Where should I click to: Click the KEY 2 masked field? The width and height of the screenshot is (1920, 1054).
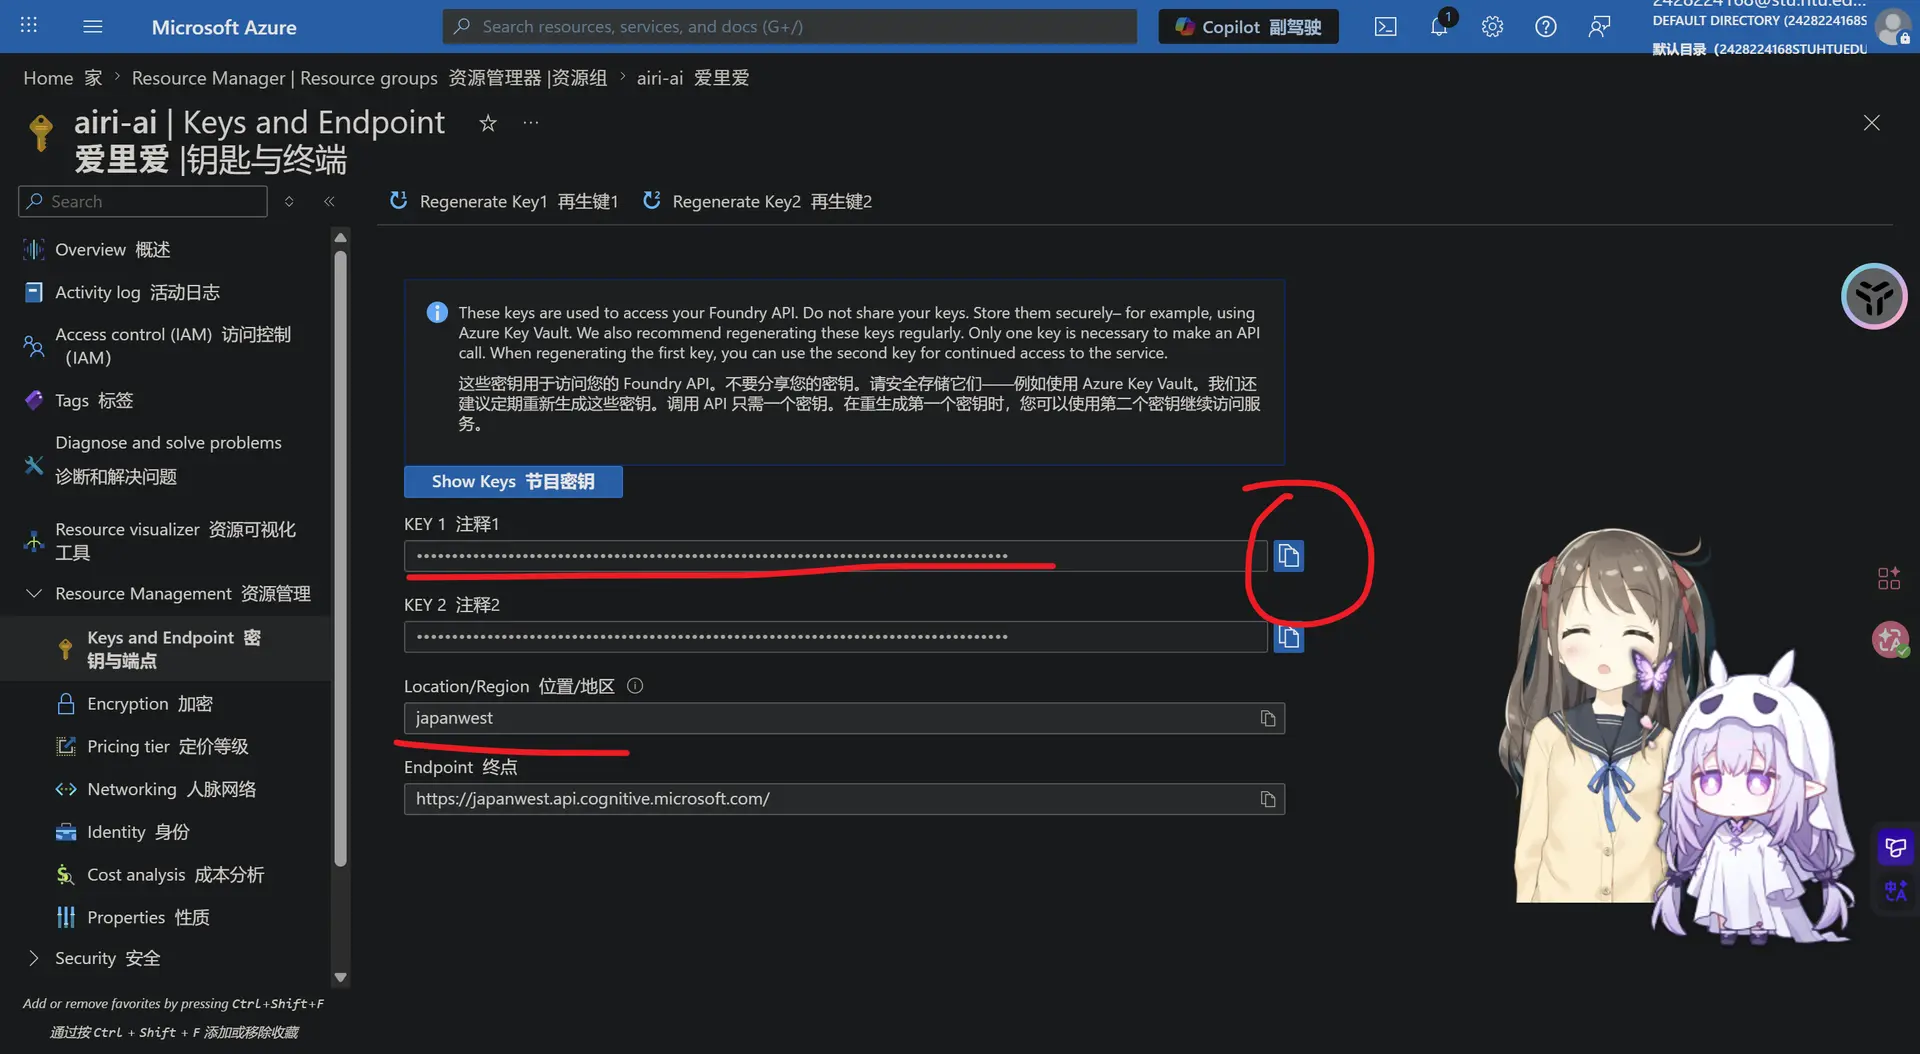tap(836, 637)
